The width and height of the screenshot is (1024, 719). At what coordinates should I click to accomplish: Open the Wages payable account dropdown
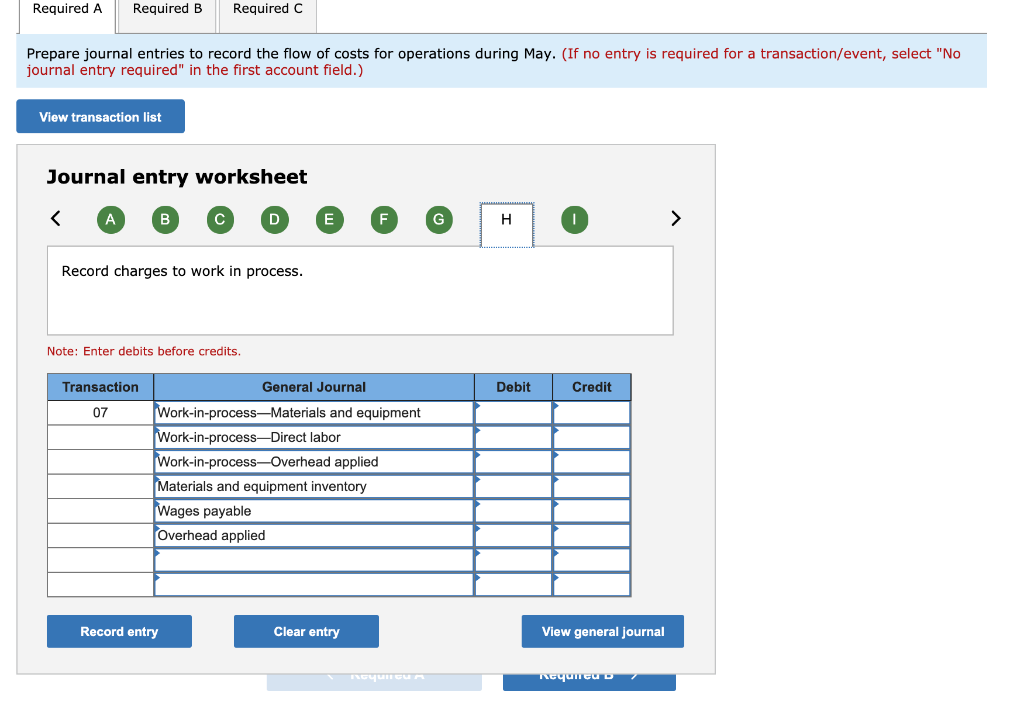pyautogui.click(x=313, y=510)
